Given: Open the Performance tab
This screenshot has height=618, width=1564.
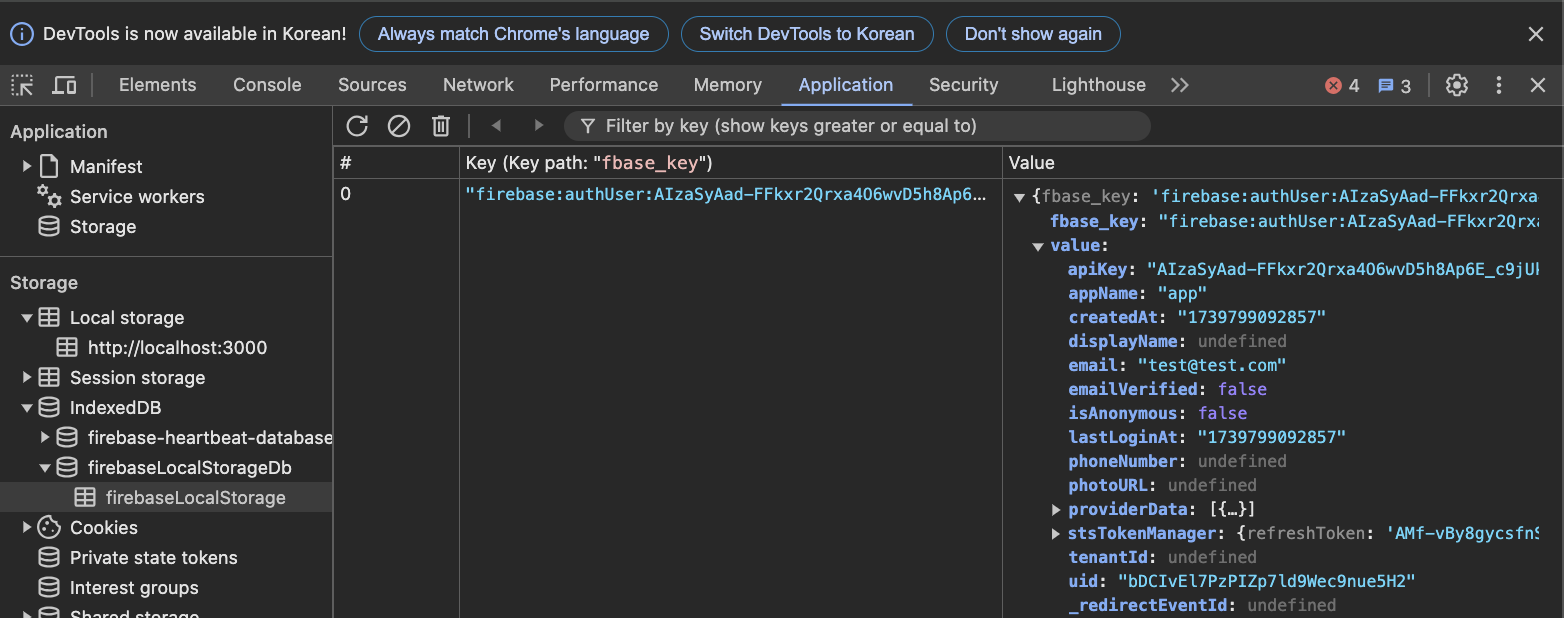Looking at the screenshot, I should [x=604, y=85].
